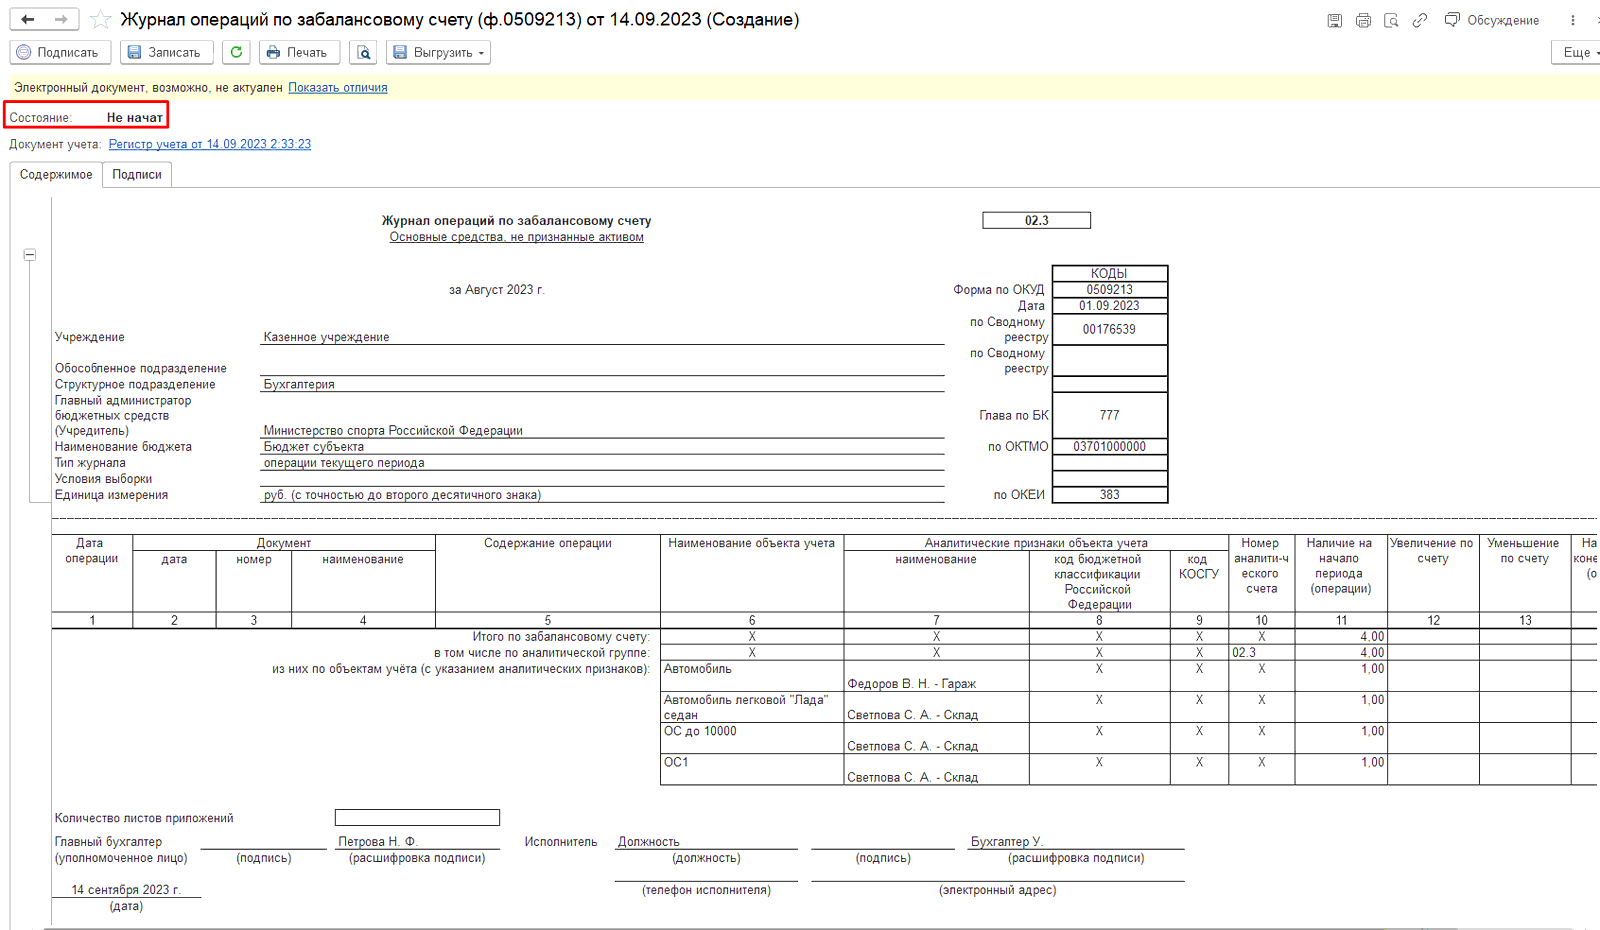Select the Глава по БК 777 cell
1600x930 pixels.
coord(1110,415)
